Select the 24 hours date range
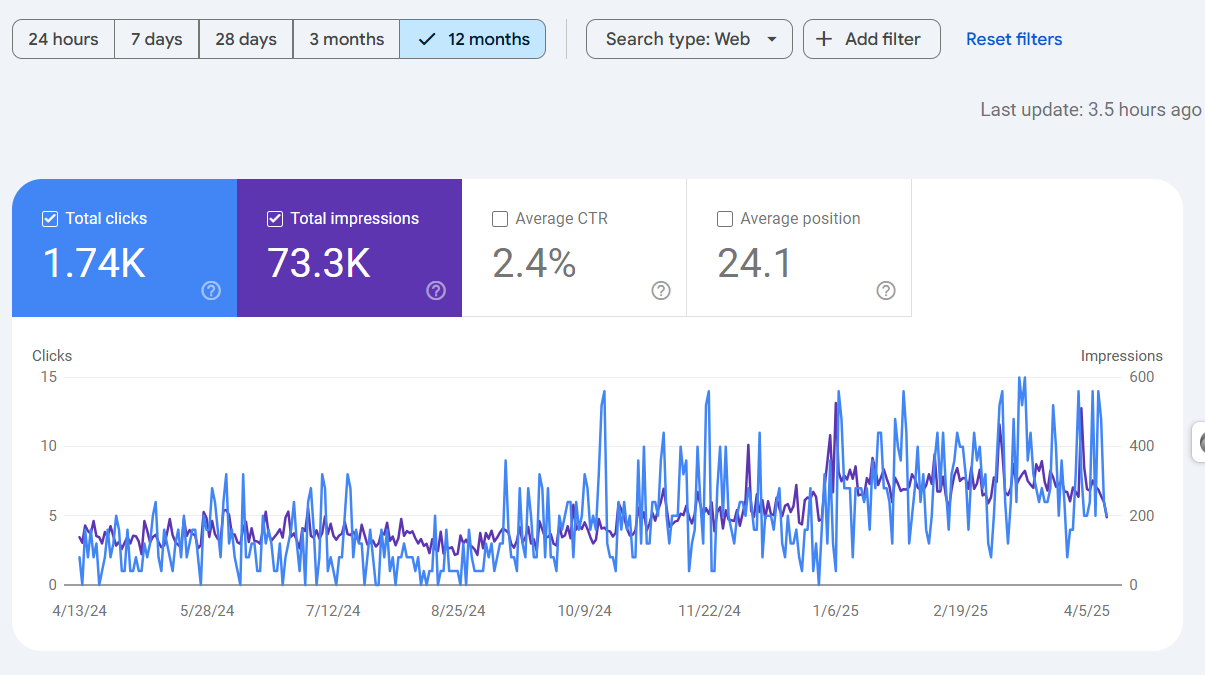Image resolution: width=1205 pixels, height=675 pixels. [x=63, y=39]
